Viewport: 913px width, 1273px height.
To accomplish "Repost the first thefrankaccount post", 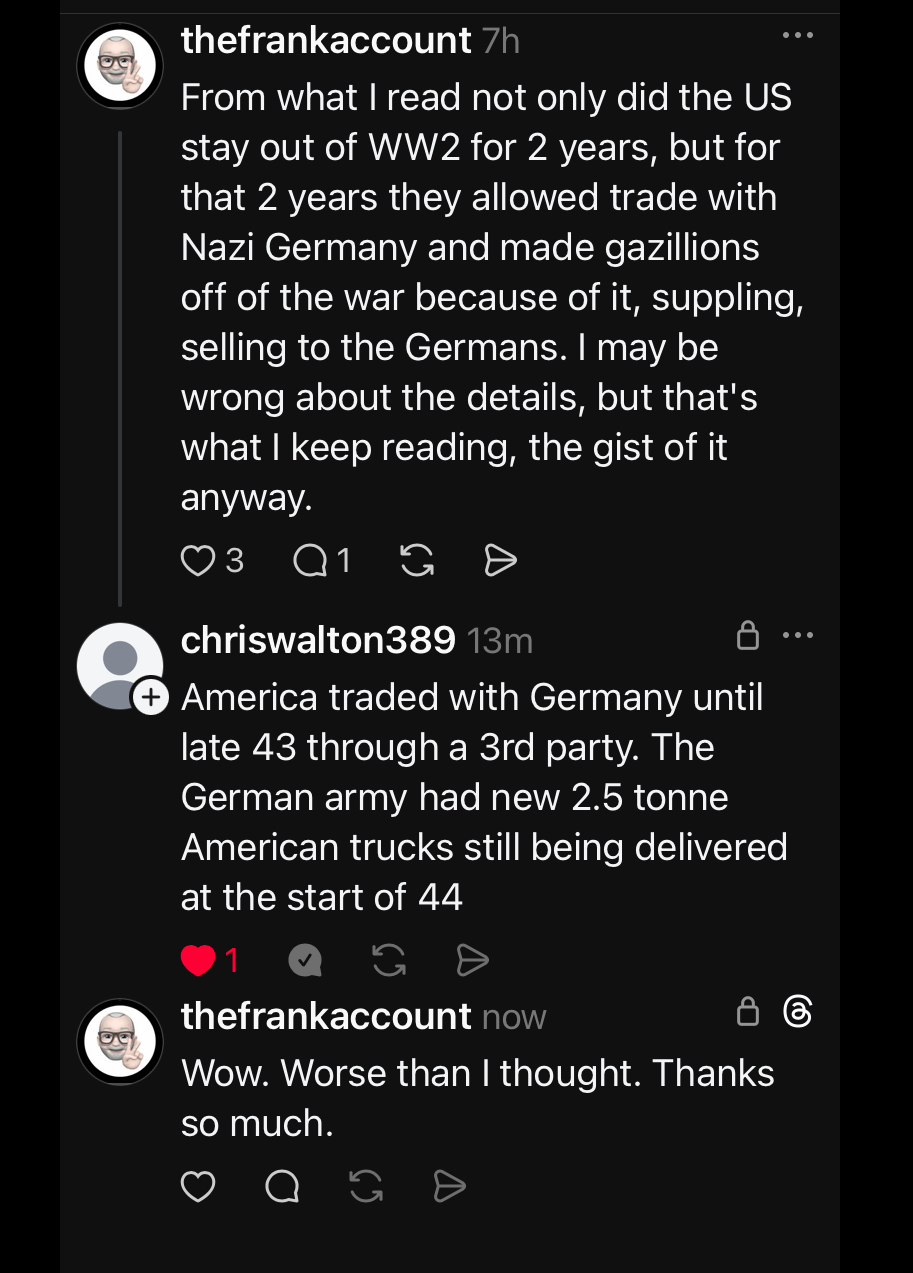I will point(416,561).
